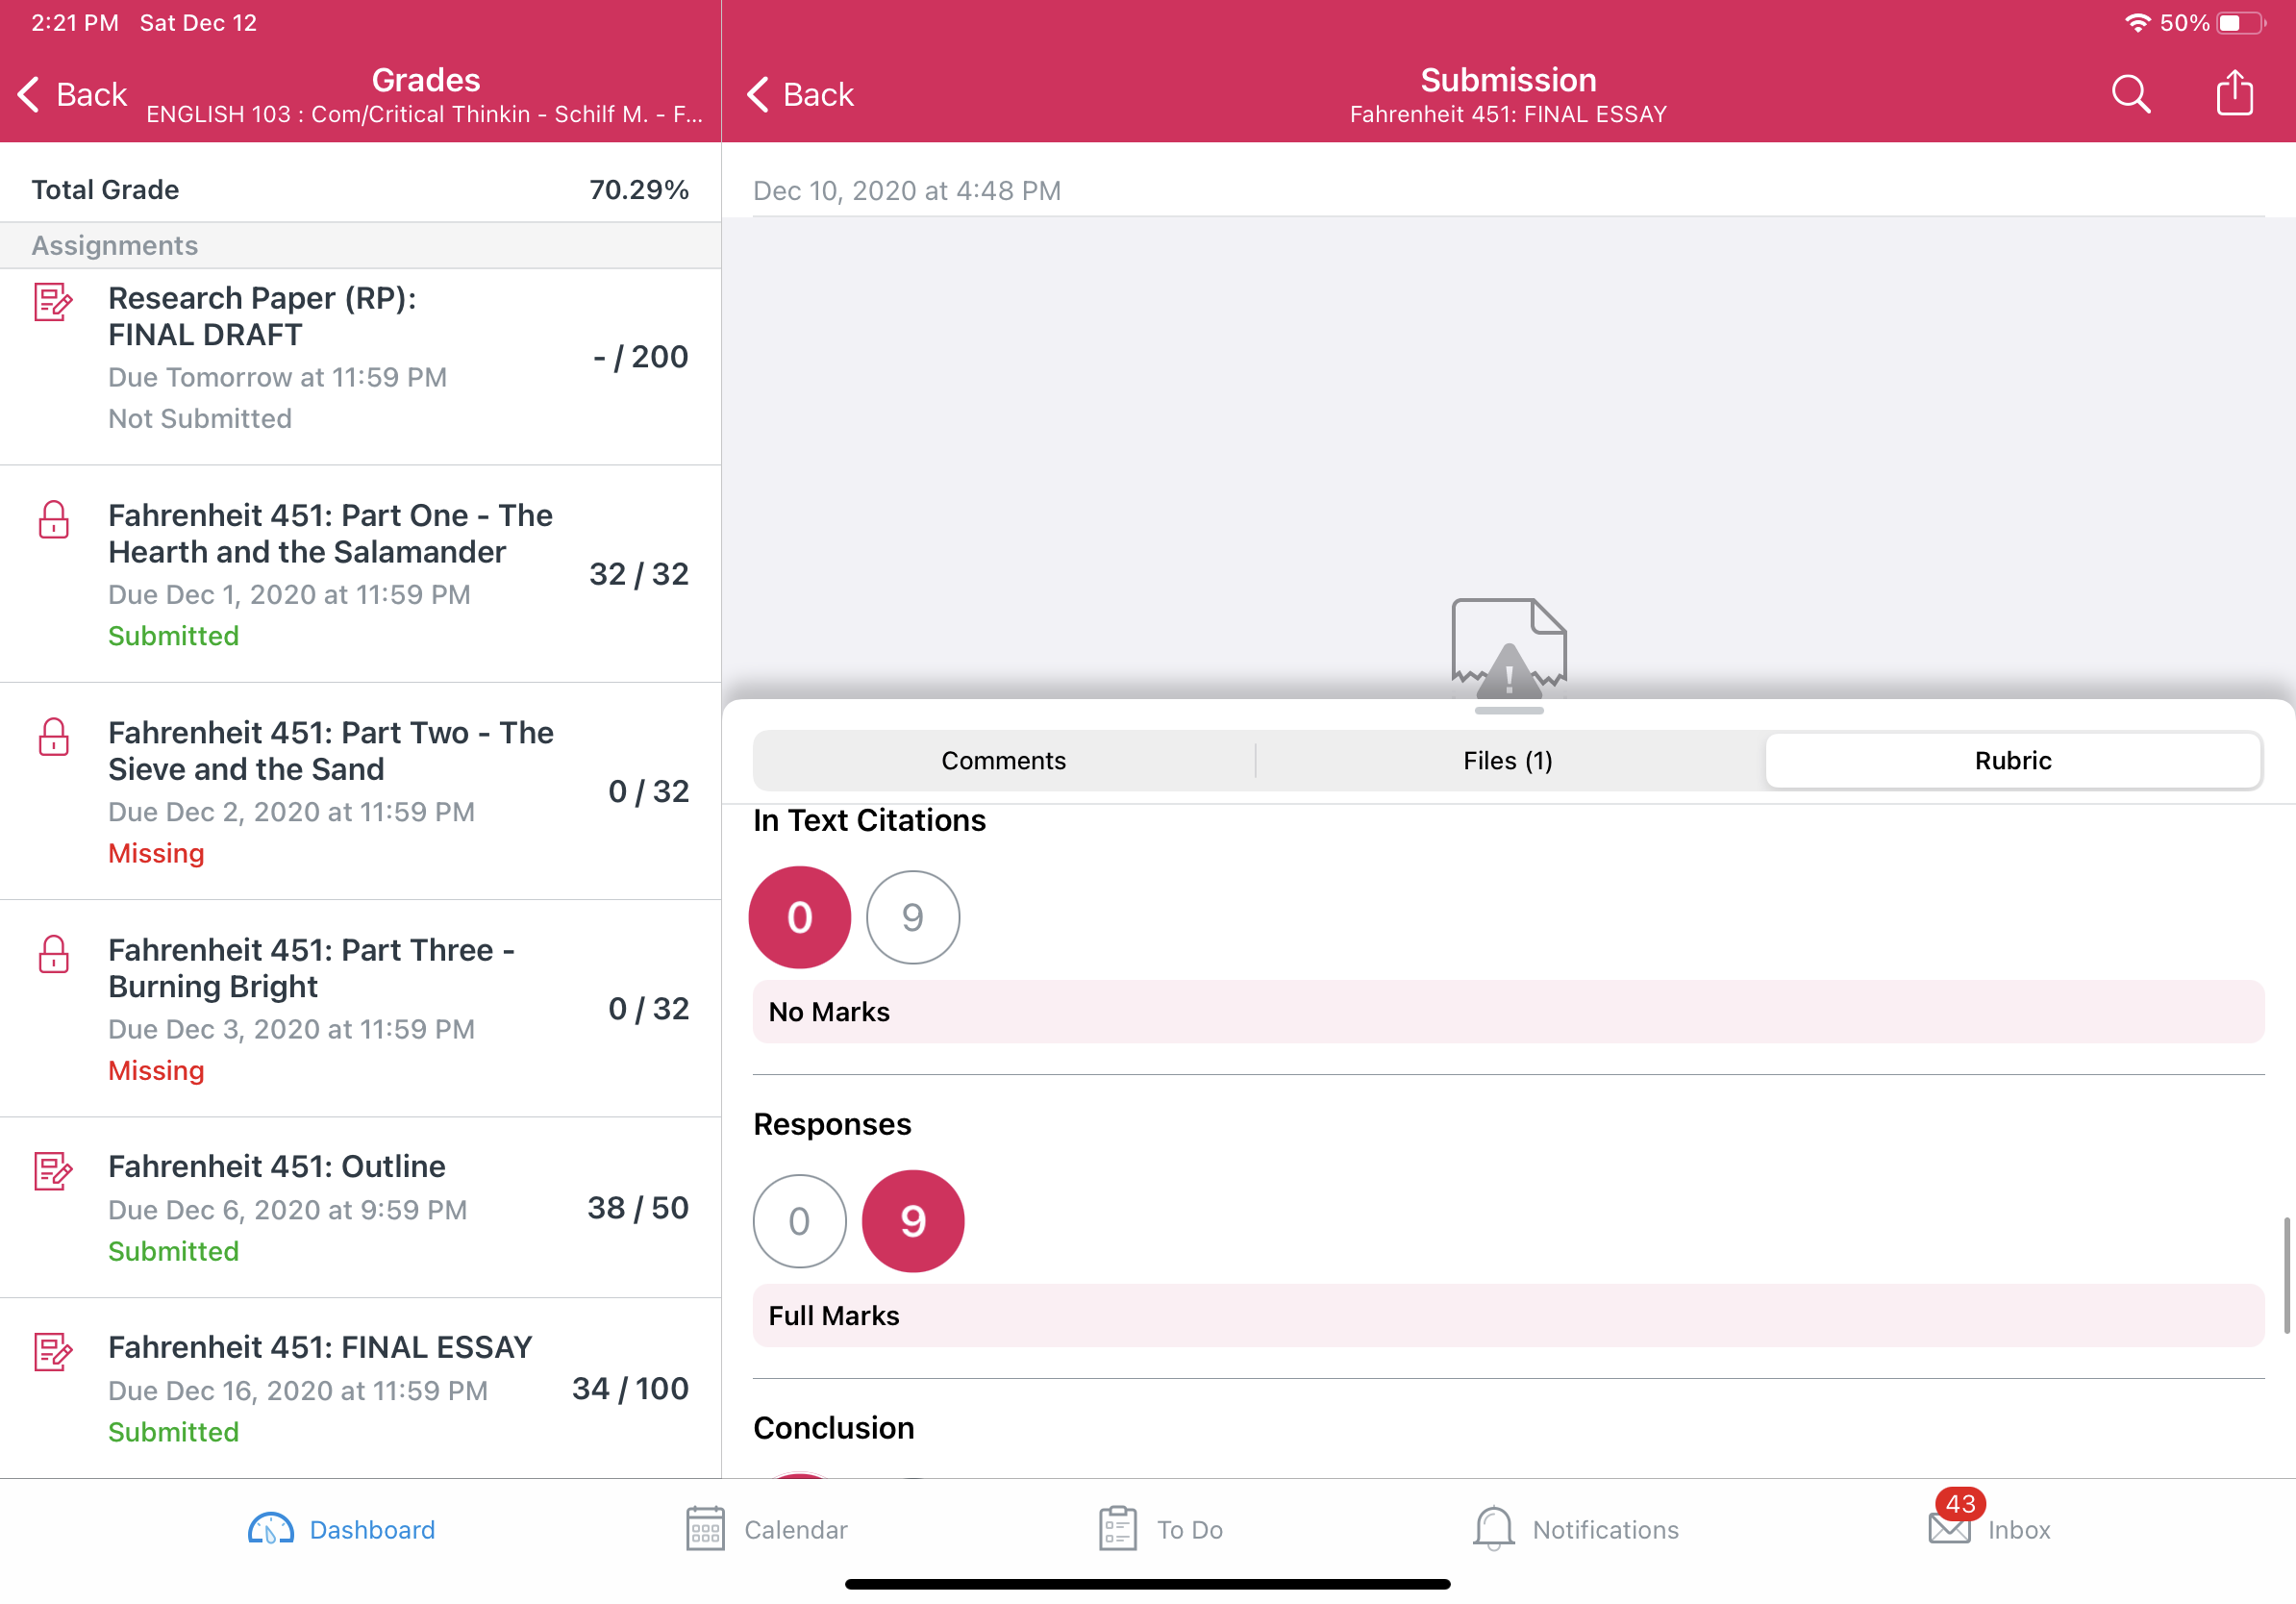Open Fahrenheit 451: Part Three - Burning Bright
Viewport: 2296px width, 1604px height.
pyautogui.click(x=311, y=967)
